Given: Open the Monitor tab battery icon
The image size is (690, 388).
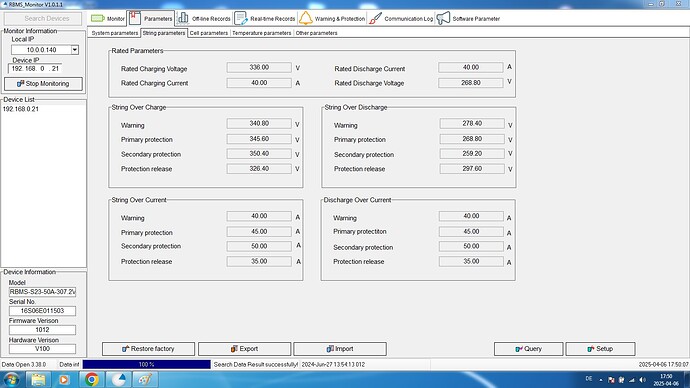Looking at the screenshot, I should [98, 18].
